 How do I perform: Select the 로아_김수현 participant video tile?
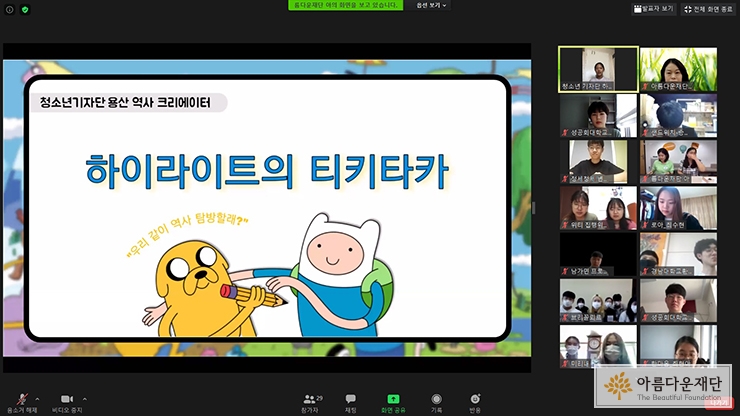coord(678,208)
